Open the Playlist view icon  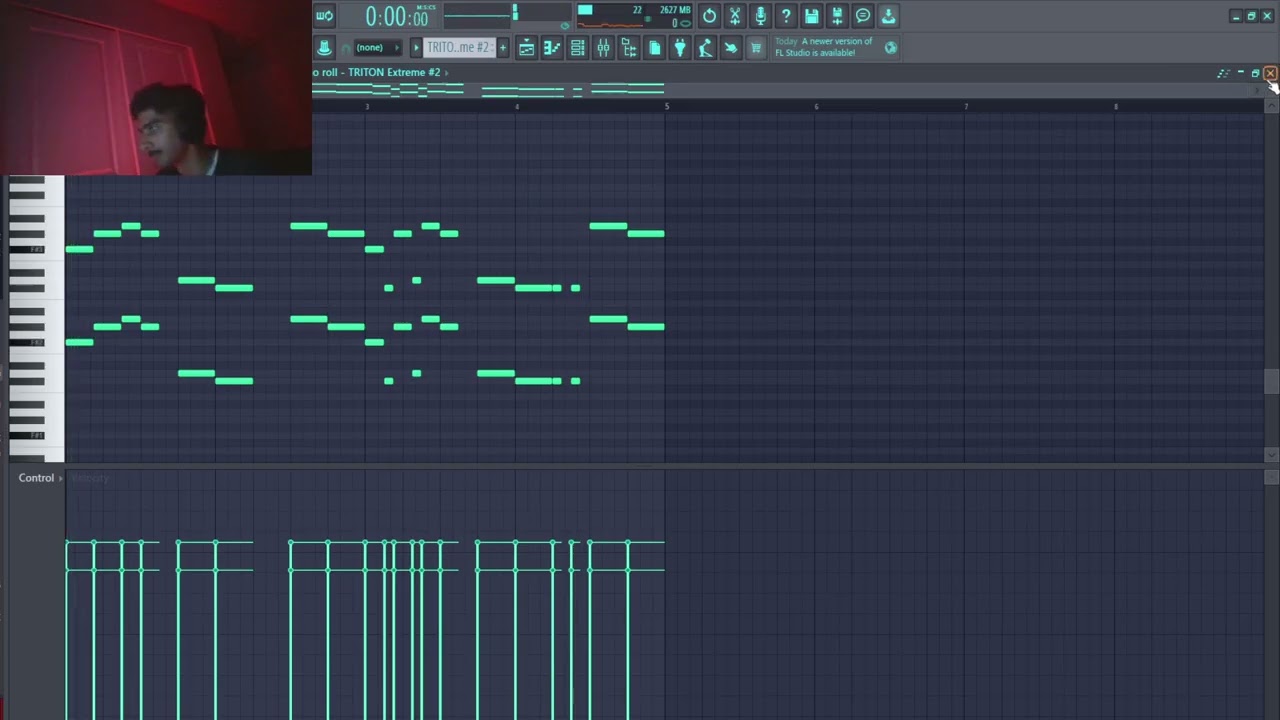(526, 48)
